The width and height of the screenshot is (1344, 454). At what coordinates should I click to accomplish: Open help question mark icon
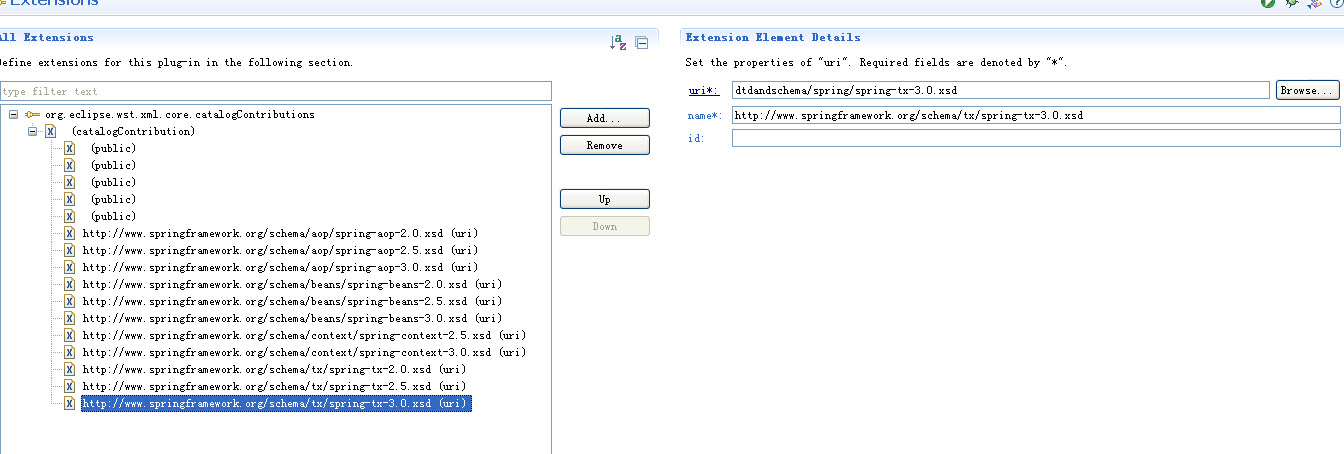1337,3
